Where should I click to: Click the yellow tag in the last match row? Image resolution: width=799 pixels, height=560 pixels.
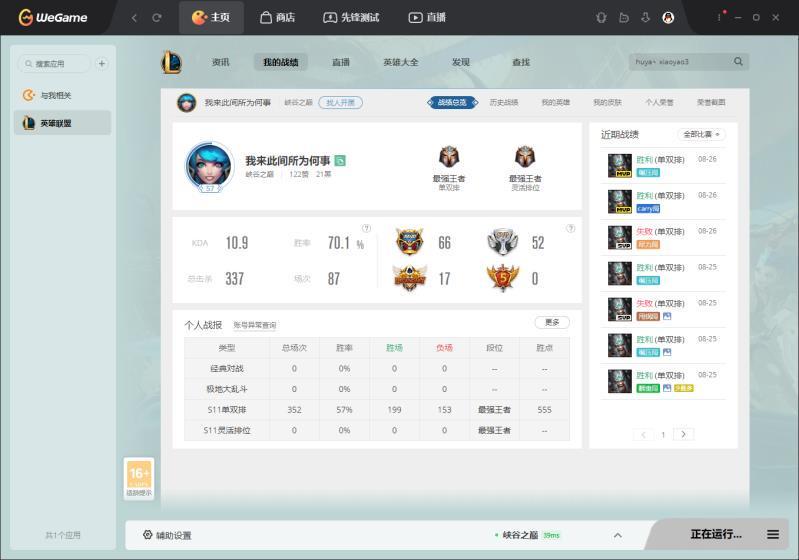tap(683, 388)
